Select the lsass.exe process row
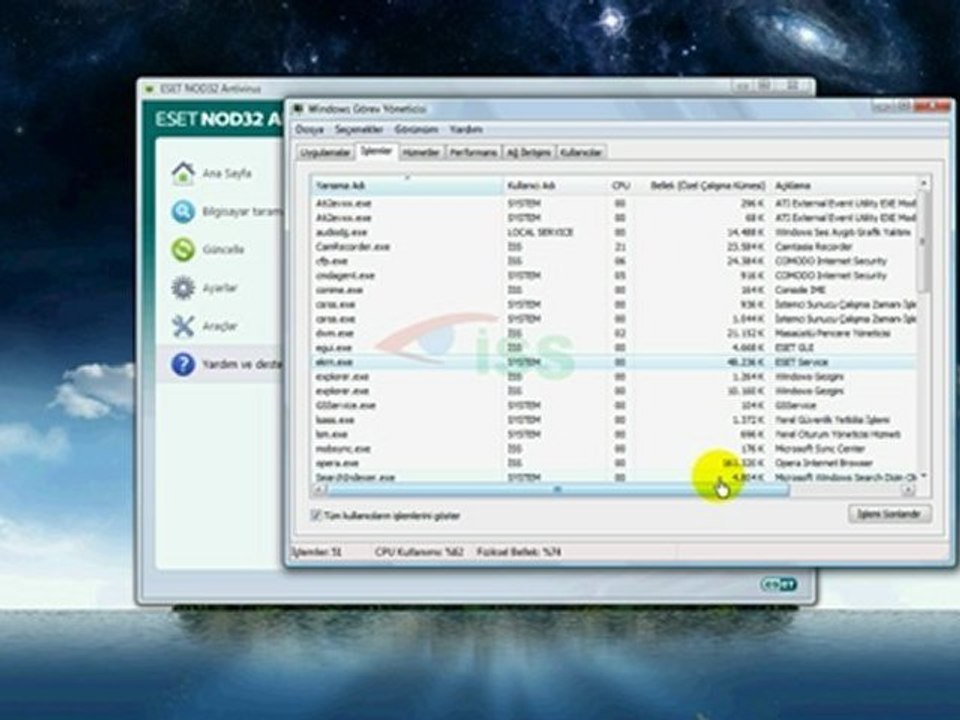Viewport: 960px width, 720px height. pyautogui.click(x=615, y=420)
